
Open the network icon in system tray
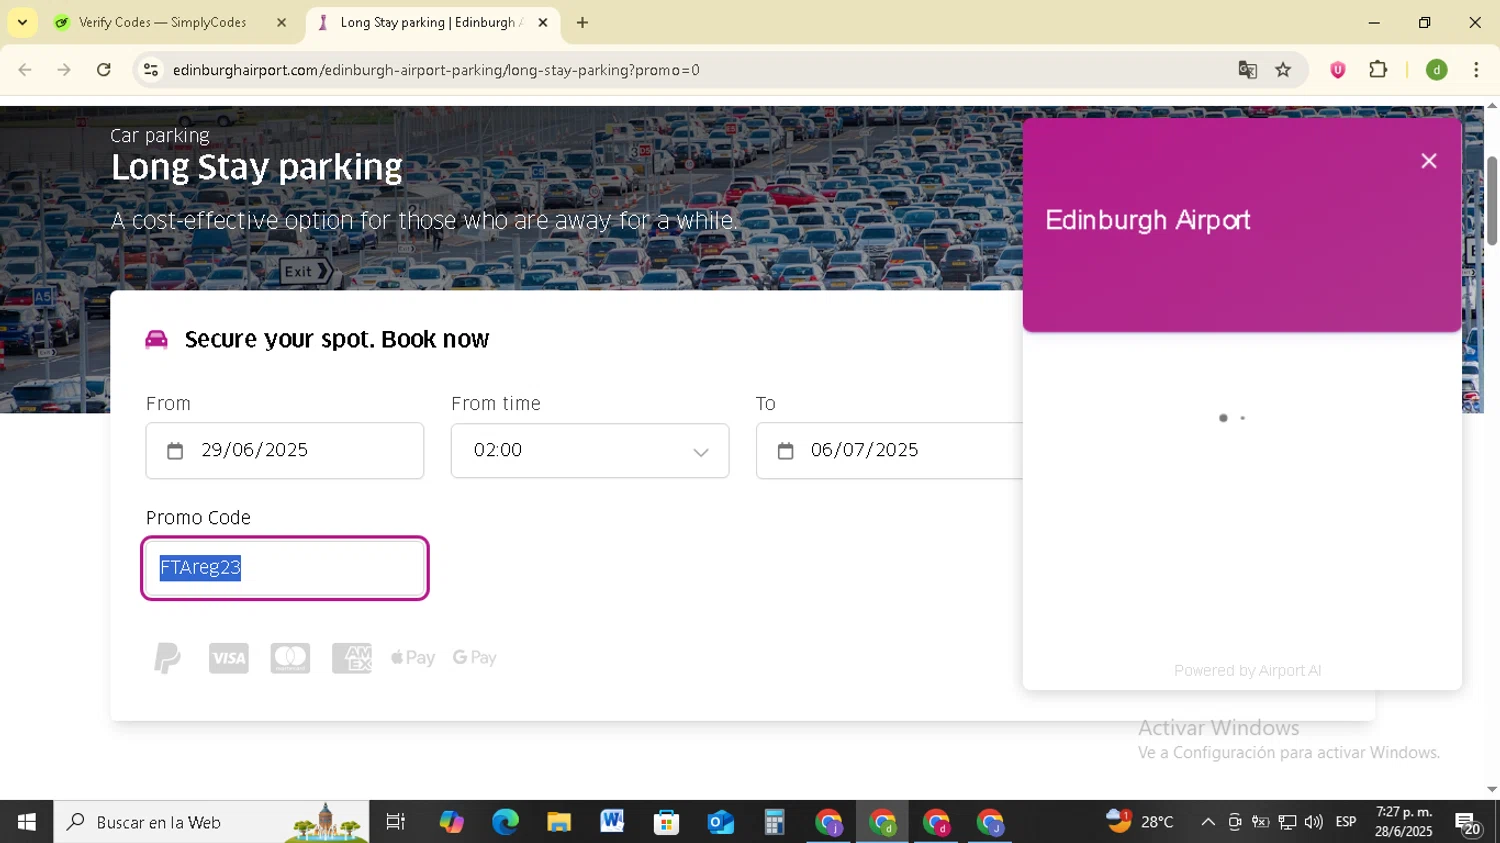coord(1287,822)
